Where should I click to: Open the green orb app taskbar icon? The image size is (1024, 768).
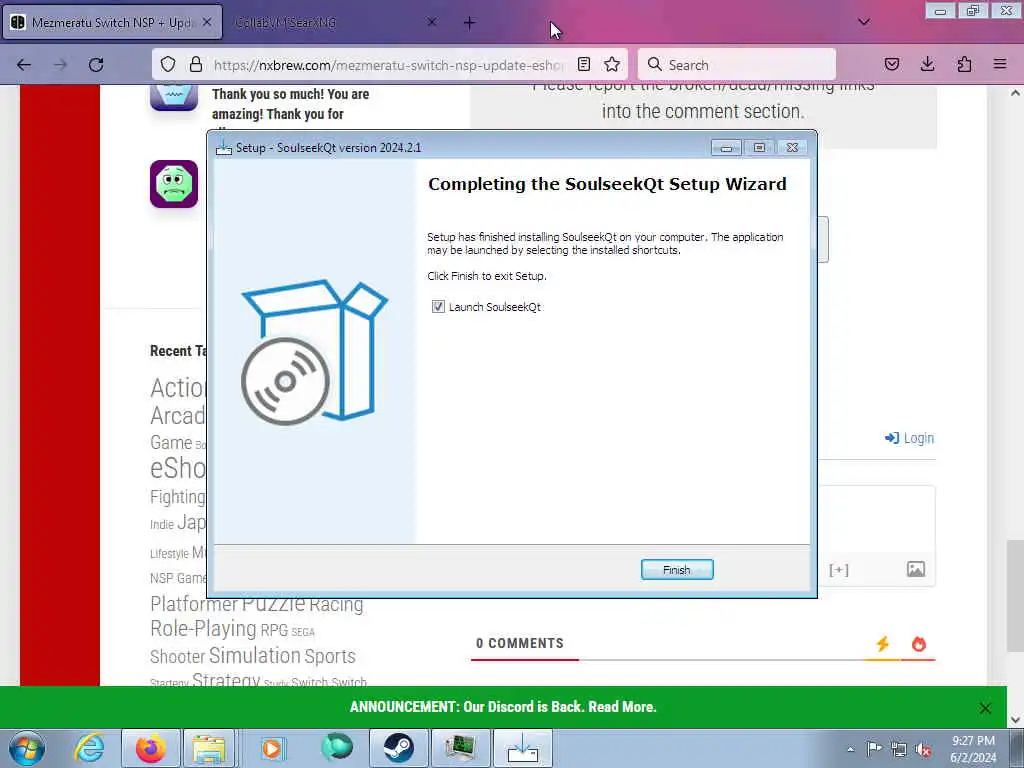(x=336, y=748)
